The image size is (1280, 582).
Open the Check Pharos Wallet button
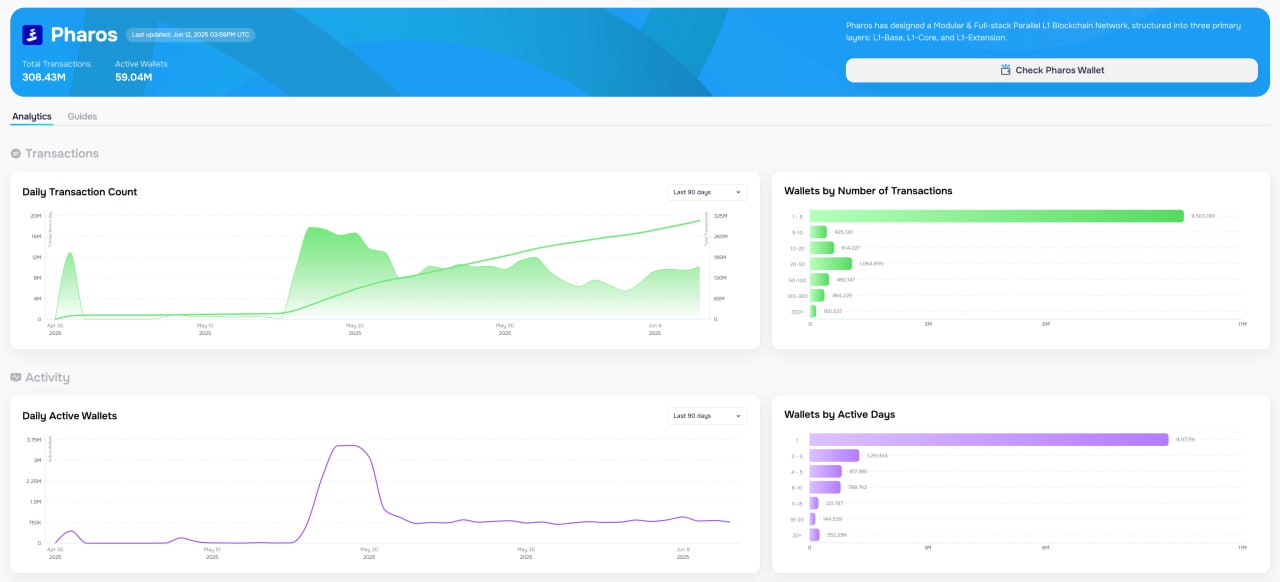pyautogui.click(x=1051, y=70)
